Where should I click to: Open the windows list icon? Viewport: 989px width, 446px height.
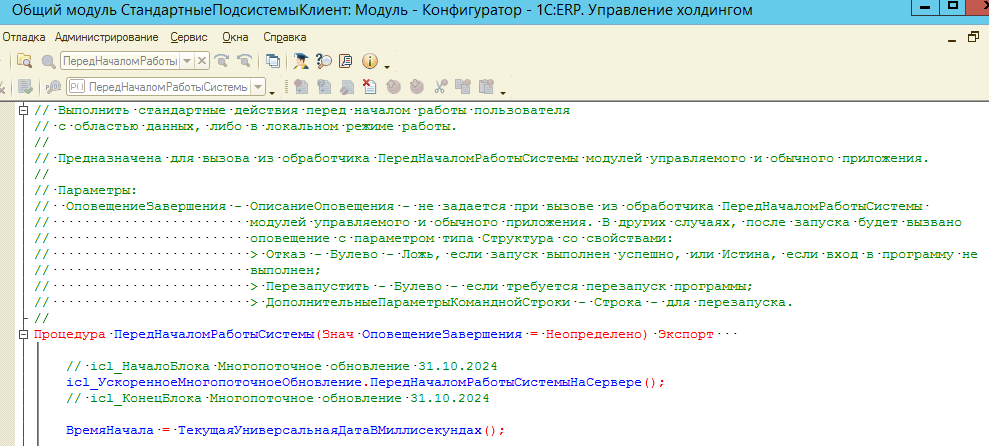pyautogui.click(x=273, y=61)
